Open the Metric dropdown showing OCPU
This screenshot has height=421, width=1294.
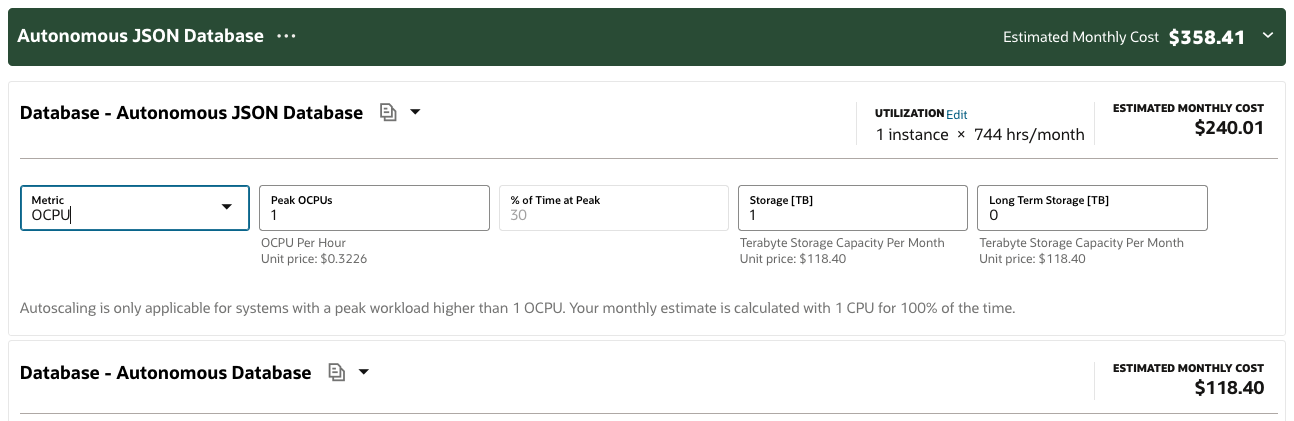[135, 207]
